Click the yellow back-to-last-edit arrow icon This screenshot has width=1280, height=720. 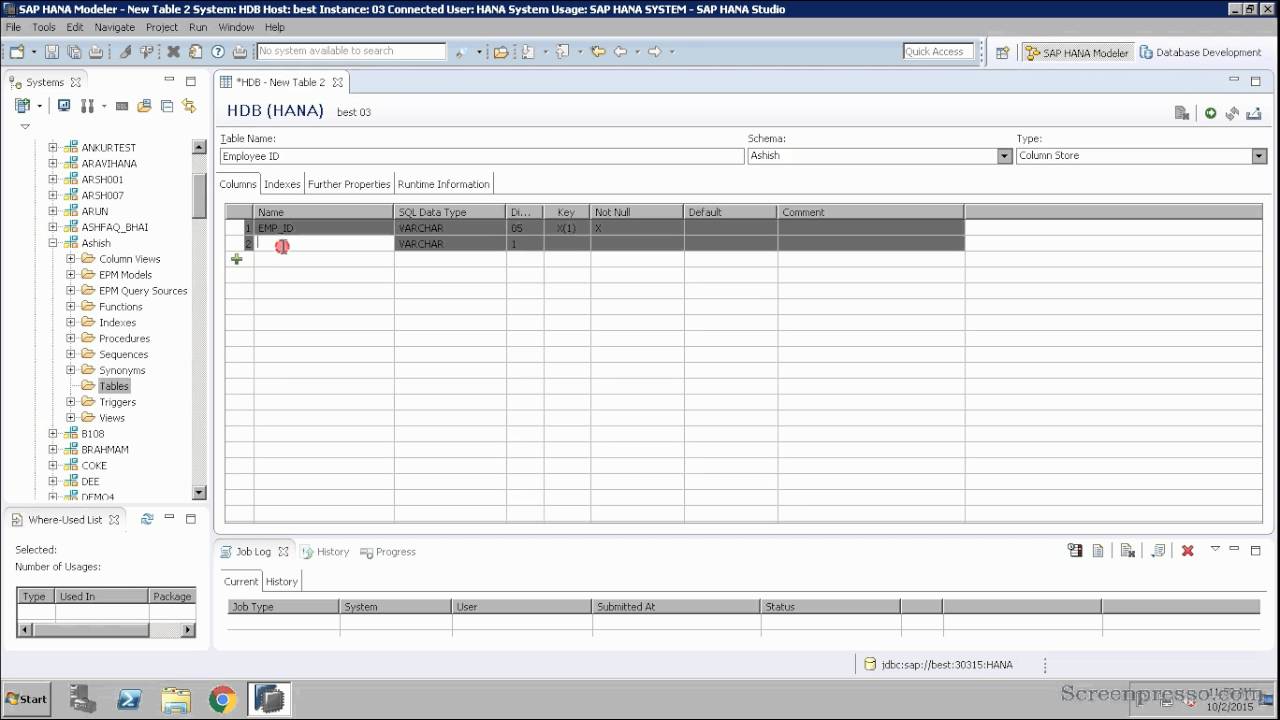point(598,51)
